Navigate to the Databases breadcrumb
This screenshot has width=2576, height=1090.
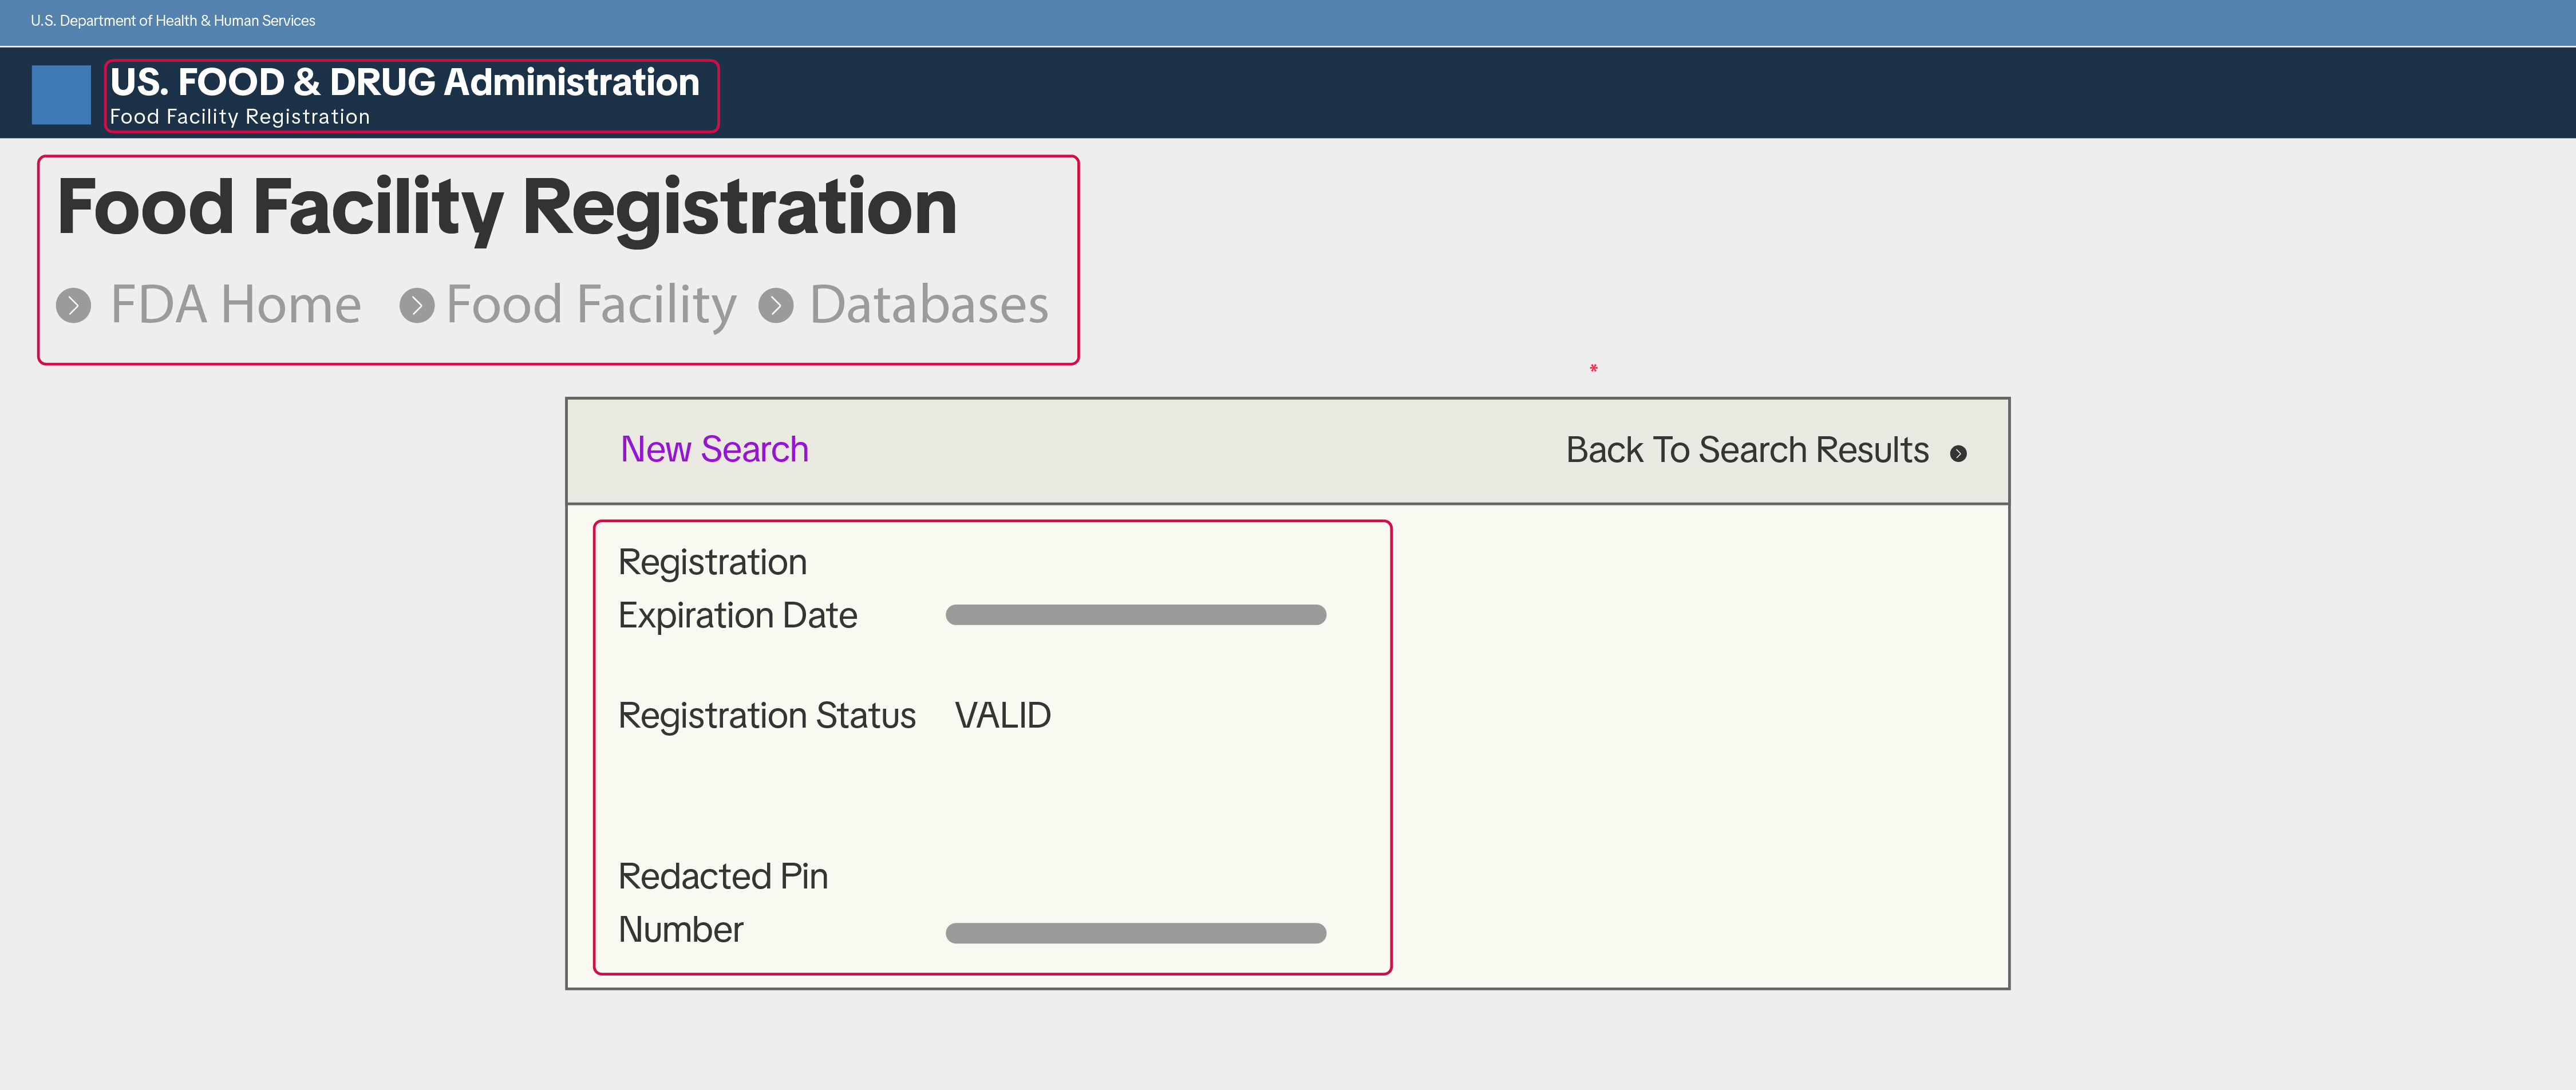point(928,305)
